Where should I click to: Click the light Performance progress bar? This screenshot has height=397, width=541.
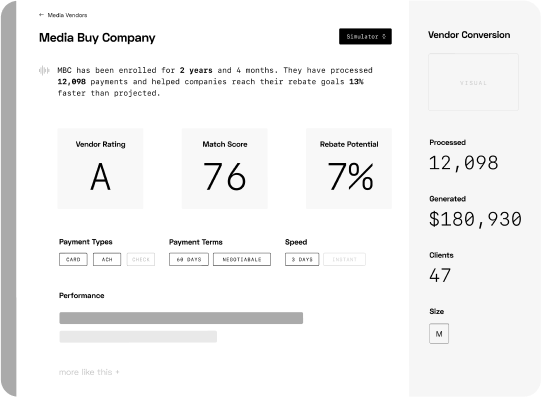click(x=138, y=336)
